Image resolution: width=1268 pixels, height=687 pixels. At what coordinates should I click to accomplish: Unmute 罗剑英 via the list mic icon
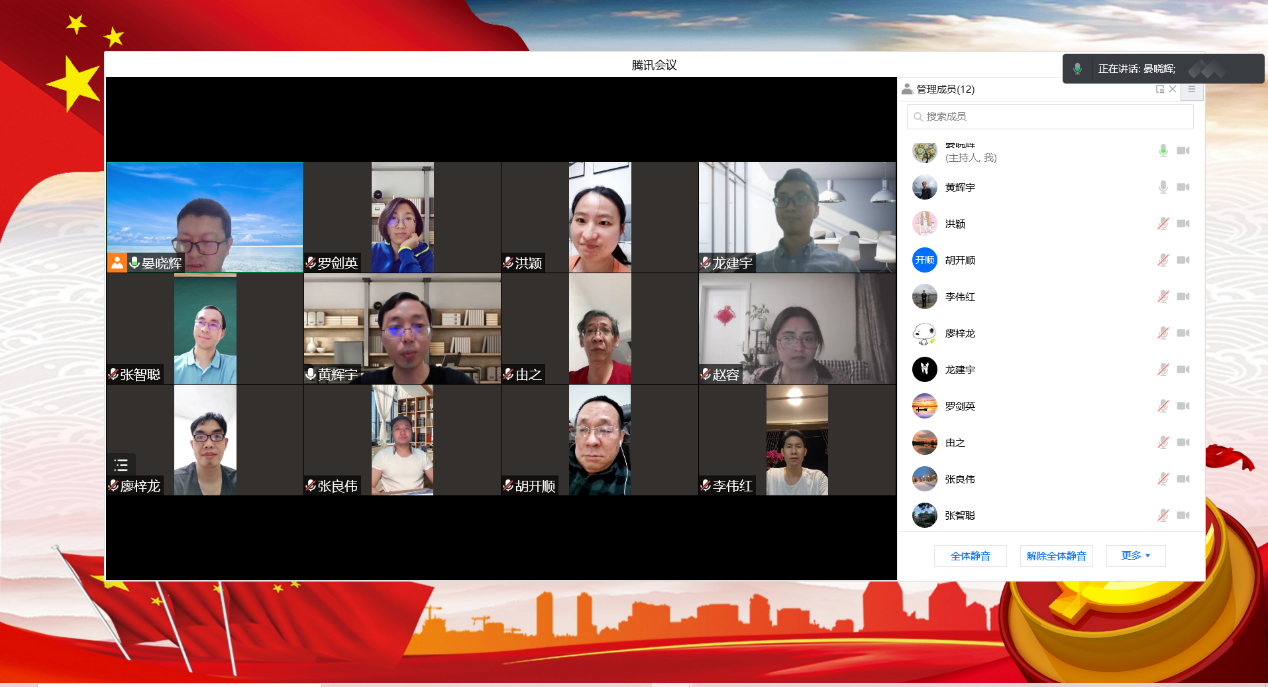(1162, 406)
